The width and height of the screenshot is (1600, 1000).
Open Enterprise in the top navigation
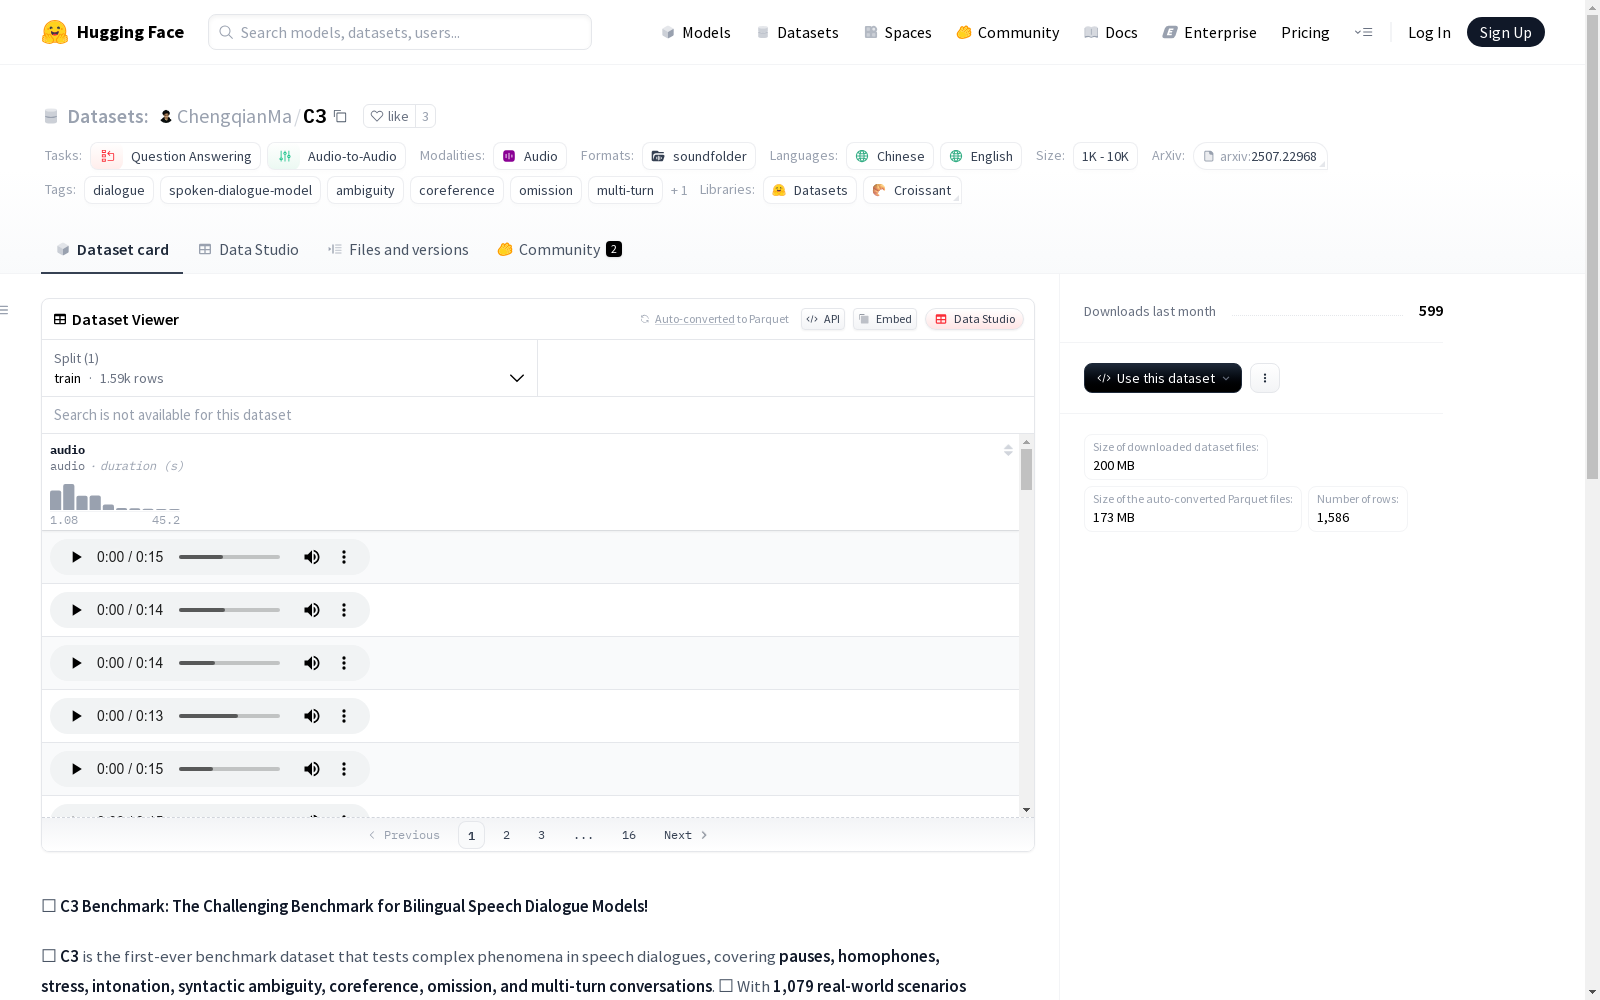click(x=1210, y=32)
